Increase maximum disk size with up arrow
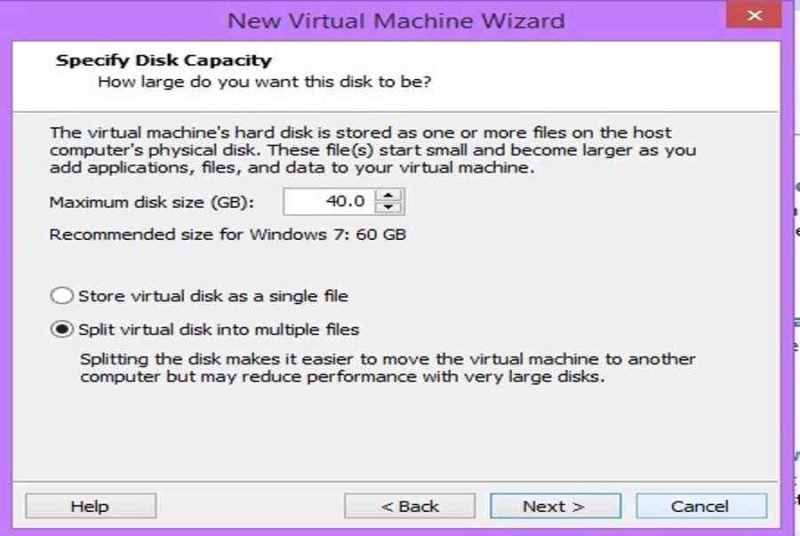The image size is (800, 536). click(388, 195)
